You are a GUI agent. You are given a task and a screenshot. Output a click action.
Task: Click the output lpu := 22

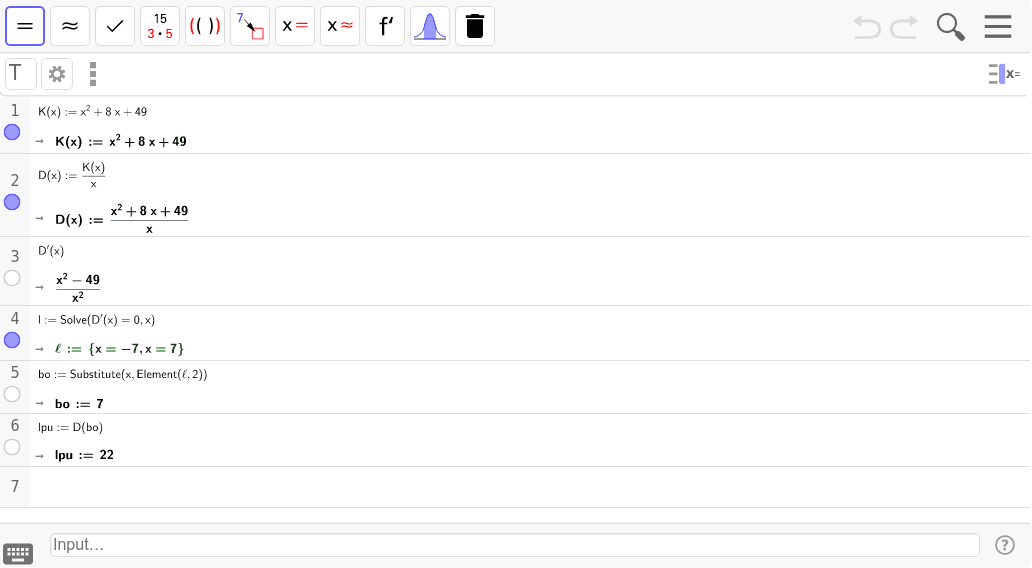[84, 455]
